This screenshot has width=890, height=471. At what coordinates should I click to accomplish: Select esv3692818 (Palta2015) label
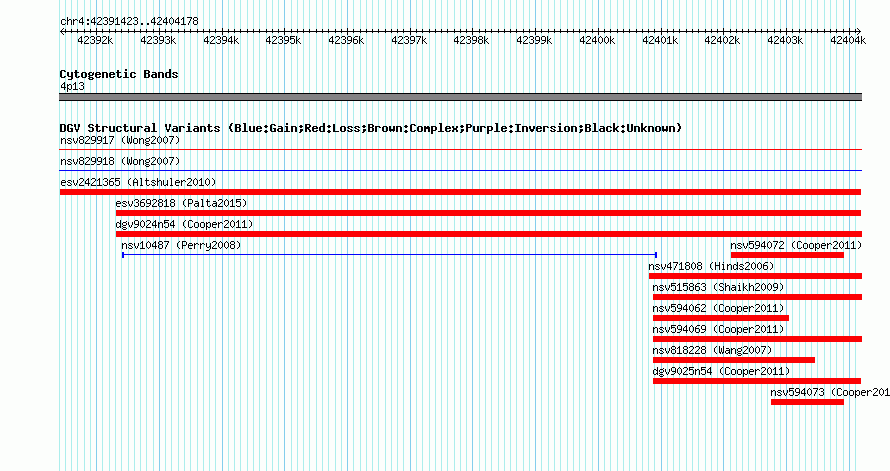pos(181,203)
